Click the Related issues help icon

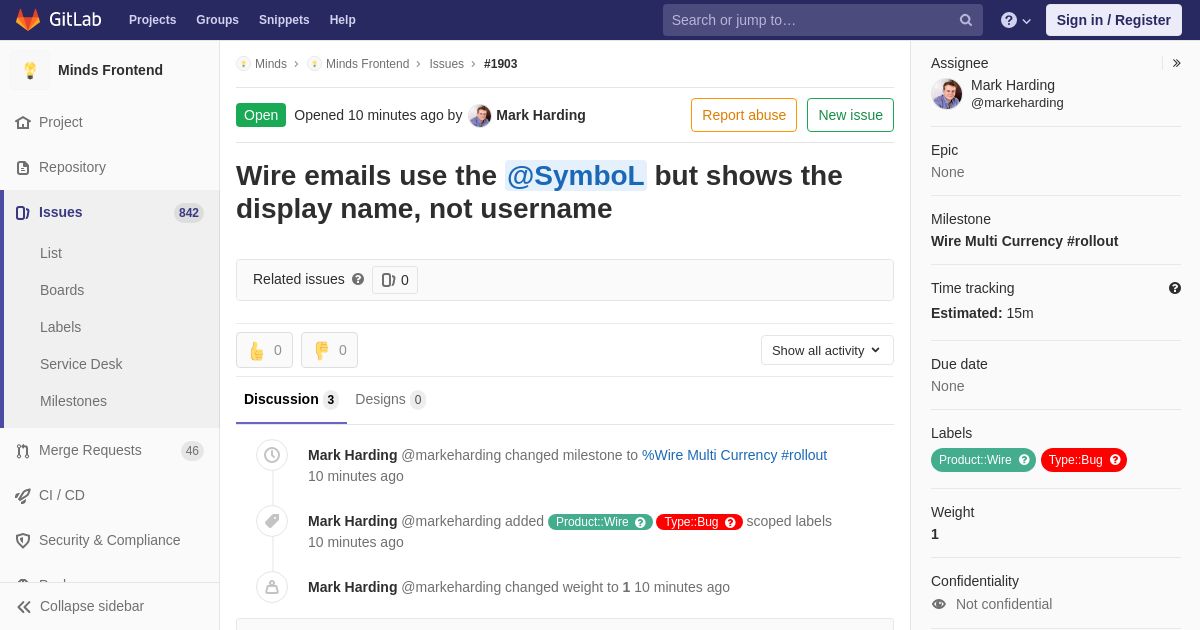pyautogui.click(x=358, y=279)
